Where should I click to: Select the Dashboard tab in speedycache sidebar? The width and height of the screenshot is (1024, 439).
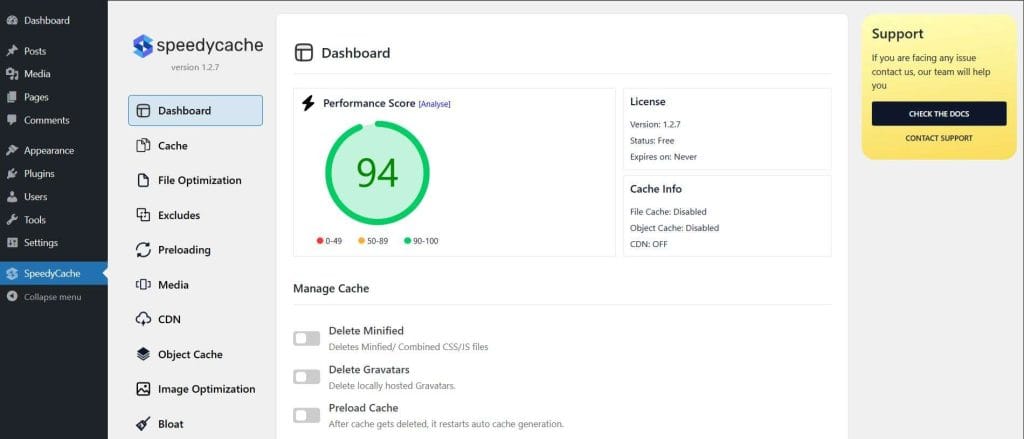point(195,110)
